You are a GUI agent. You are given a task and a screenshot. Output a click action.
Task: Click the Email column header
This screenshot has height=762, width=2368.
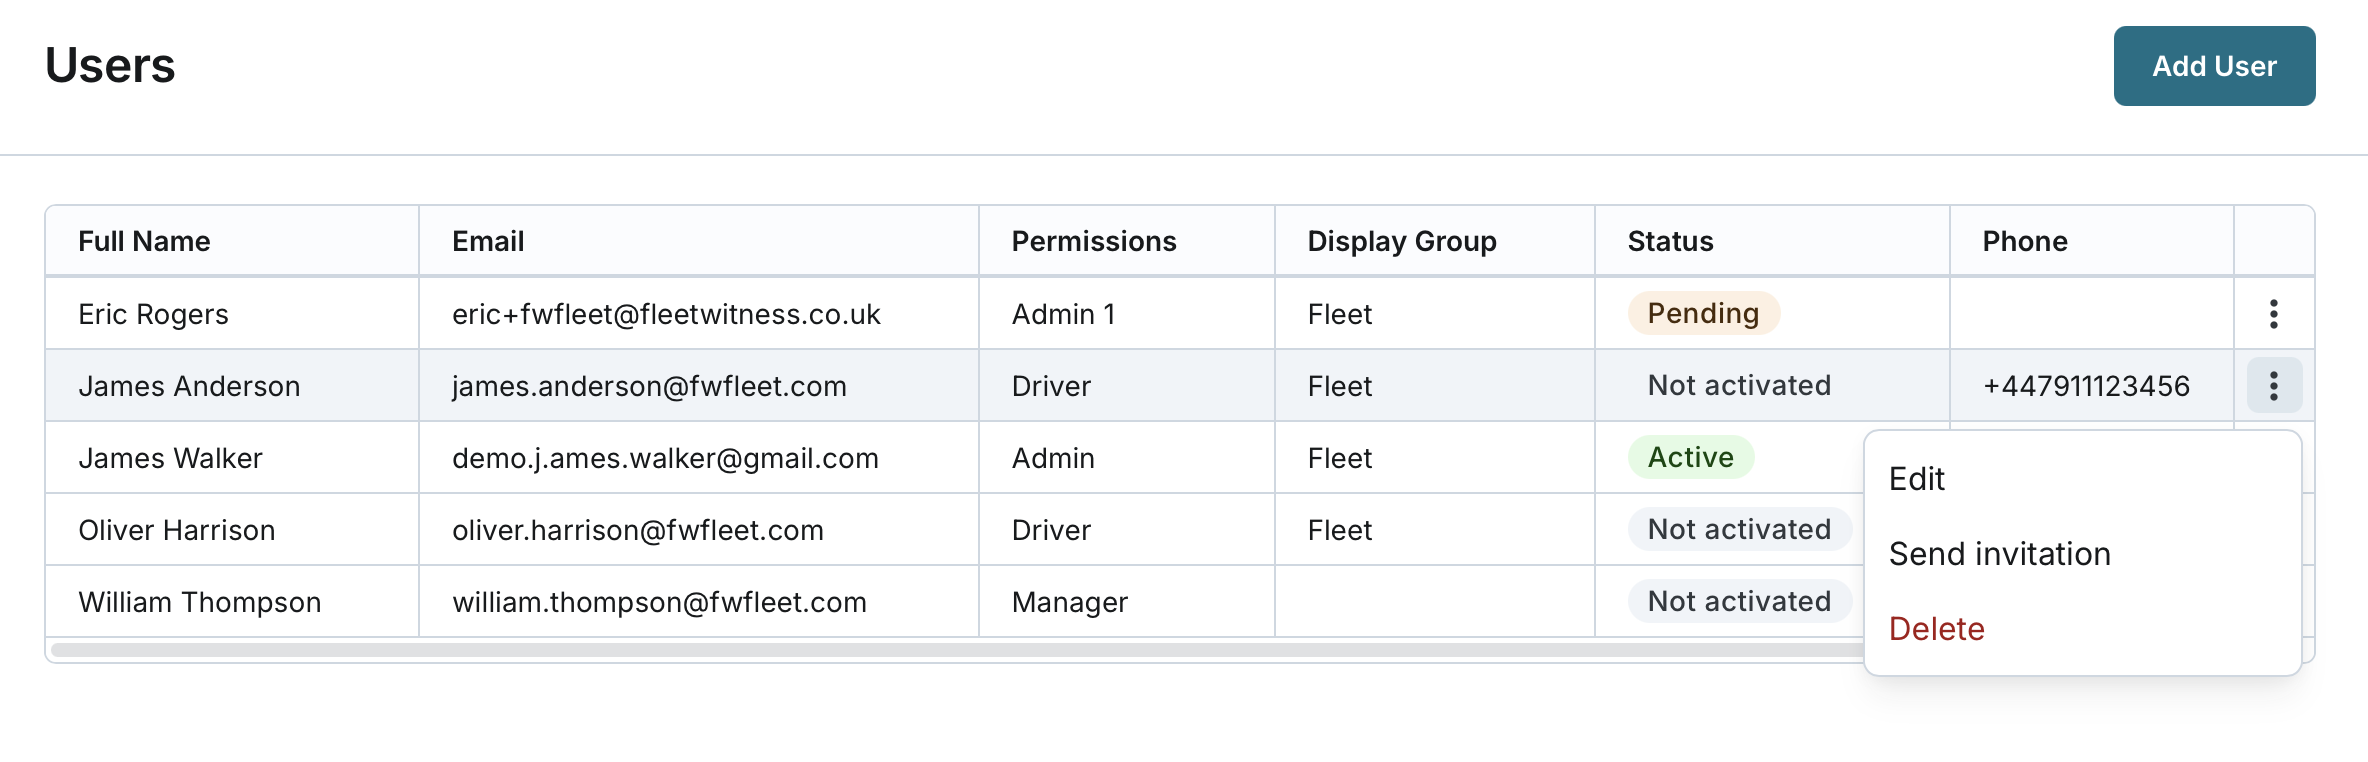(x=488, y=241)
